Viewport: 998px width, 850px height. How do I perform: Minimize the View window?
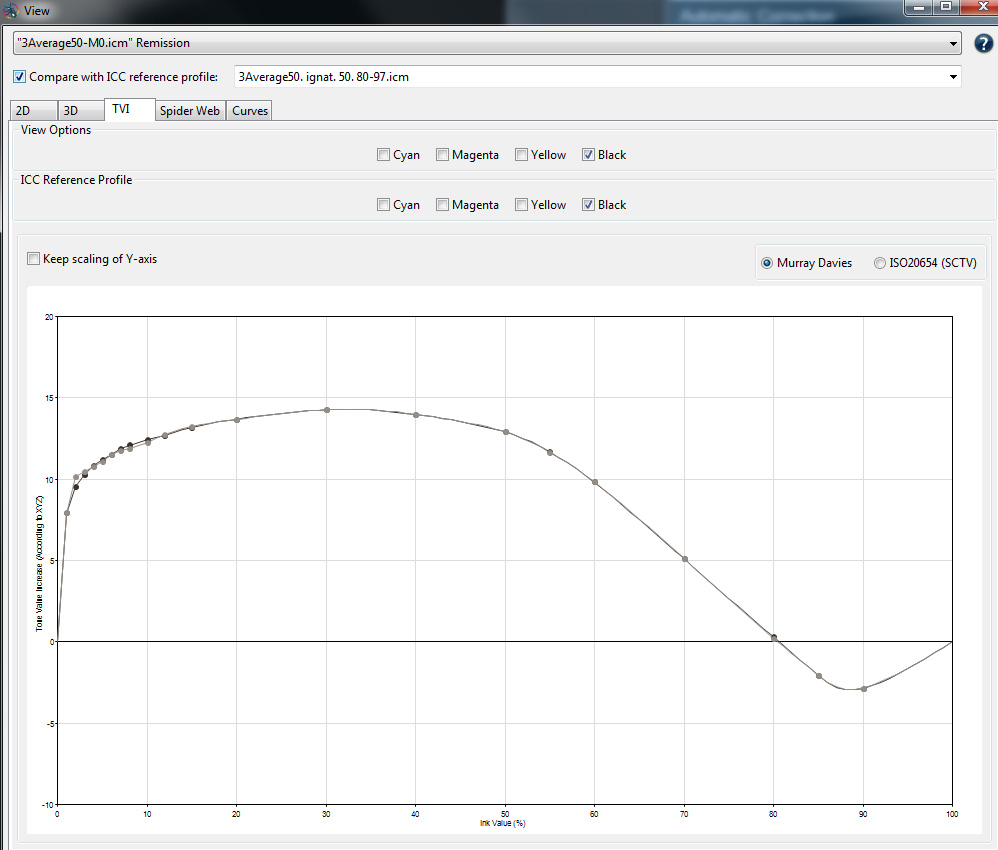pyautogui.click(x=918, y=7)
